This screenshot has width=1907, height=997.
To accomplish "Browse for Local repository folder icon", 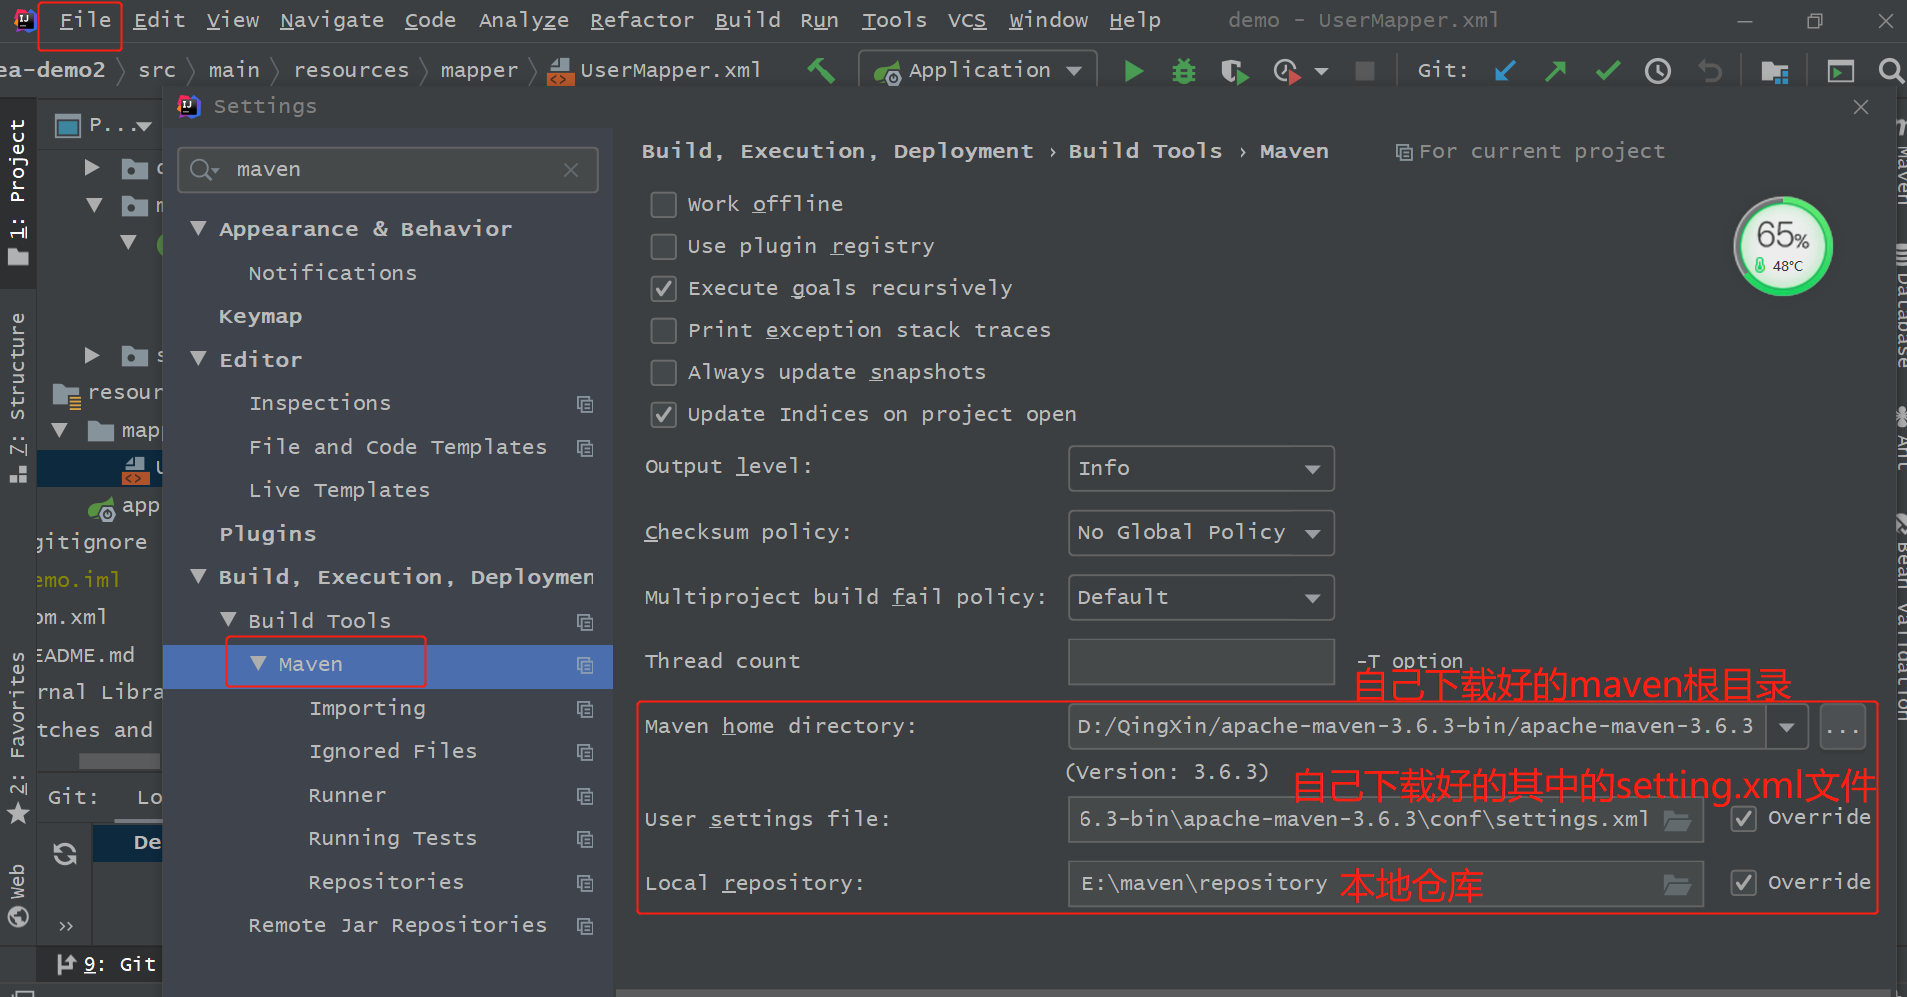I will pyautogui.click(x=1677, y=884).
